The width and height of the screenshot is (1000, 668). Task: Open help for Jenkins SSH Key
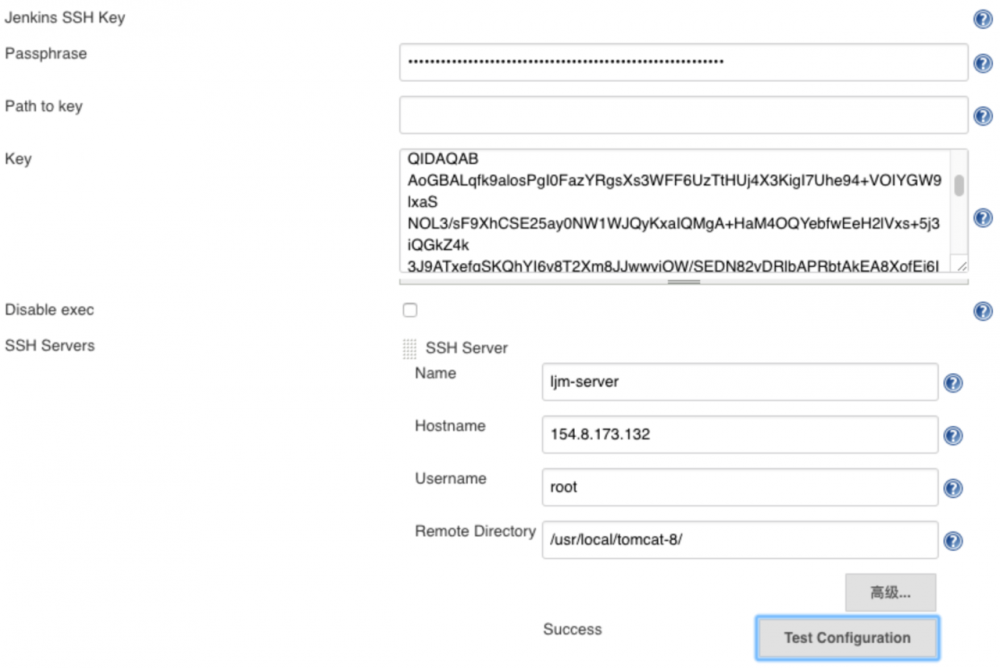point(982,18)
